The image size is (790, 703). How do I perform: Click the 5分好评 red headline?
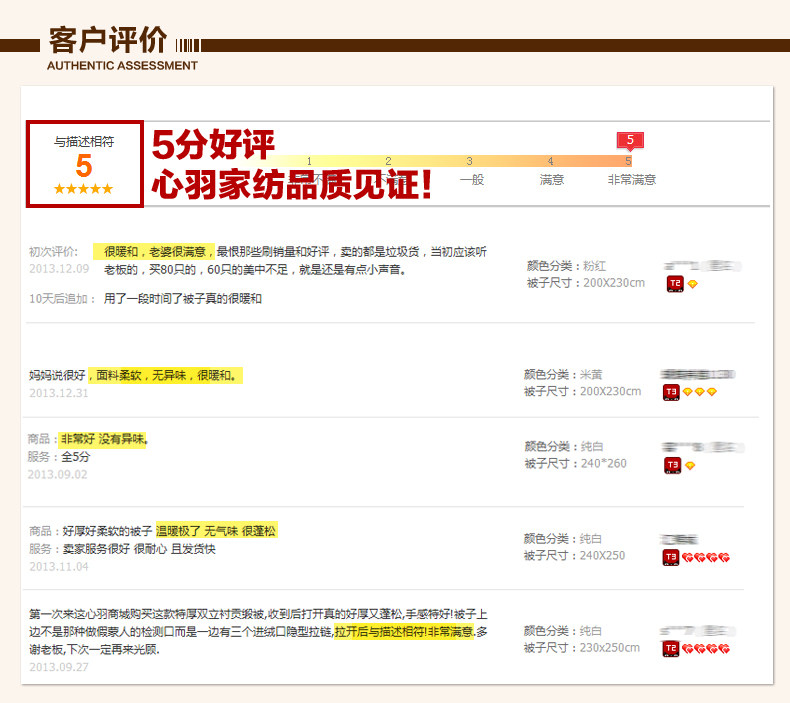(x=213, y=145)
